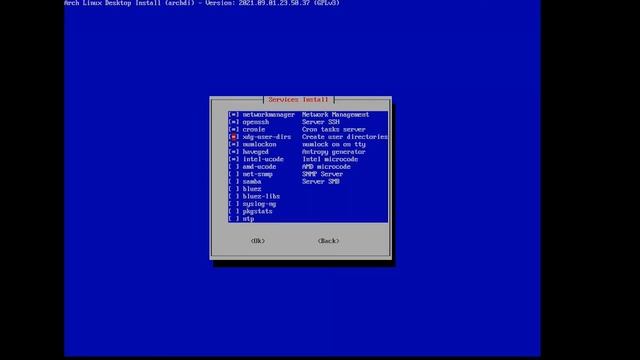Image resolution: width=640 pixels, height=360 pixels.
Task: Uncheck the openssh service checkbox
Action: (x=233, y=122)
